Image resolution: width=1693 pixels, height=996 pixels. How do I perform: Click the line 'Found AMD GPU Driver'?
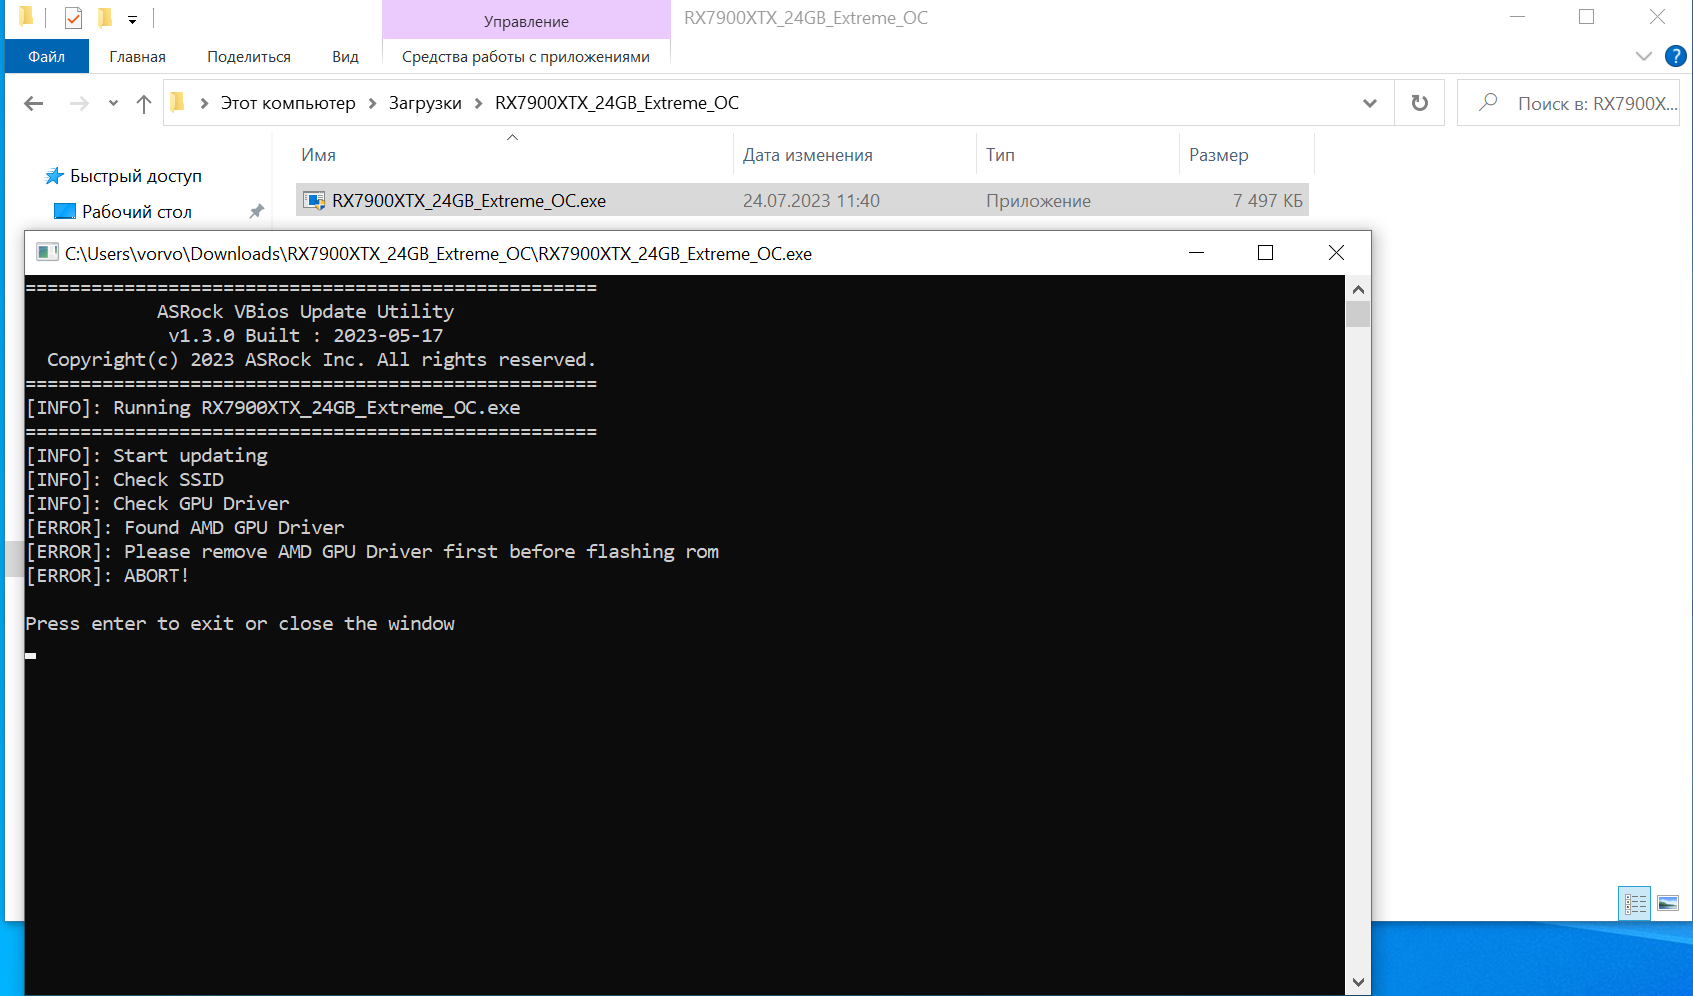(x=185, y=528)
